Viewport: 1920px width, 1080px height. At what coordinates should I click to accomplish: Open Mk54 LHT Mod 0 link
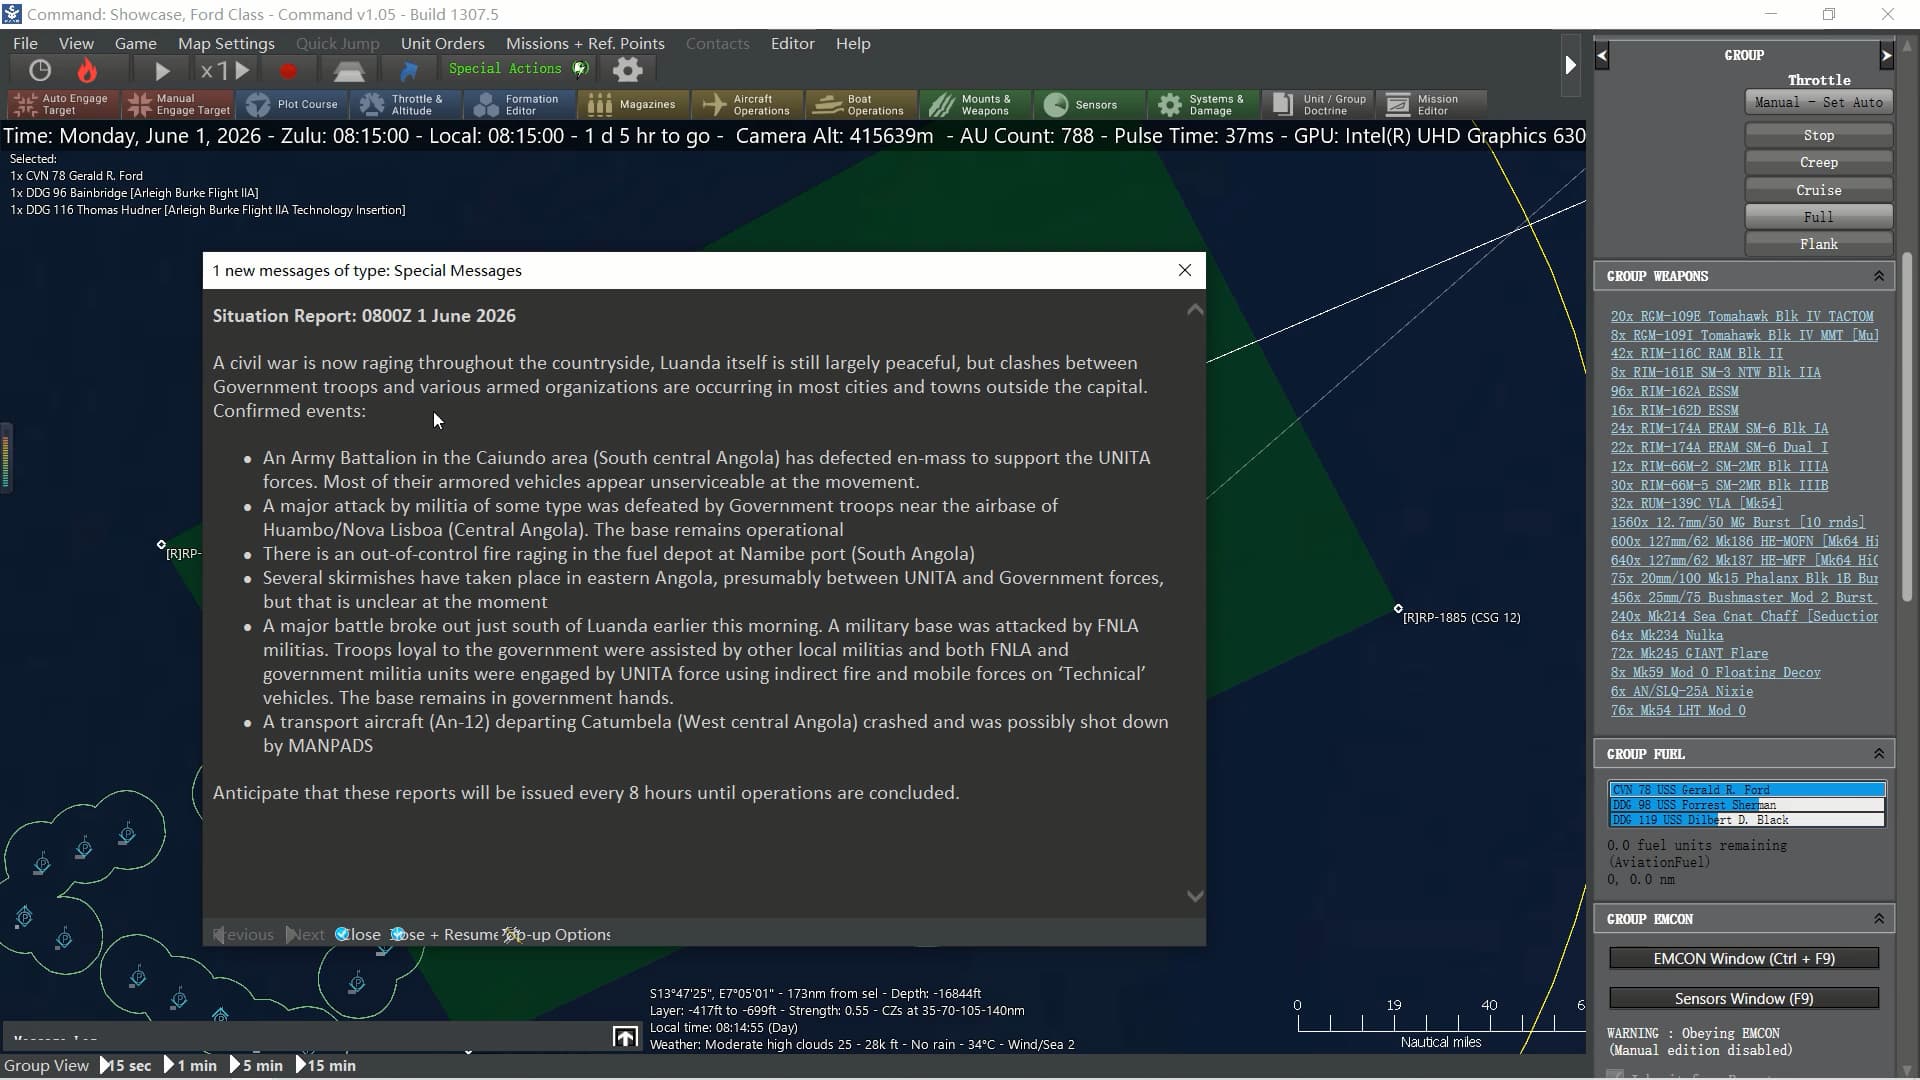click(1677, 710)
